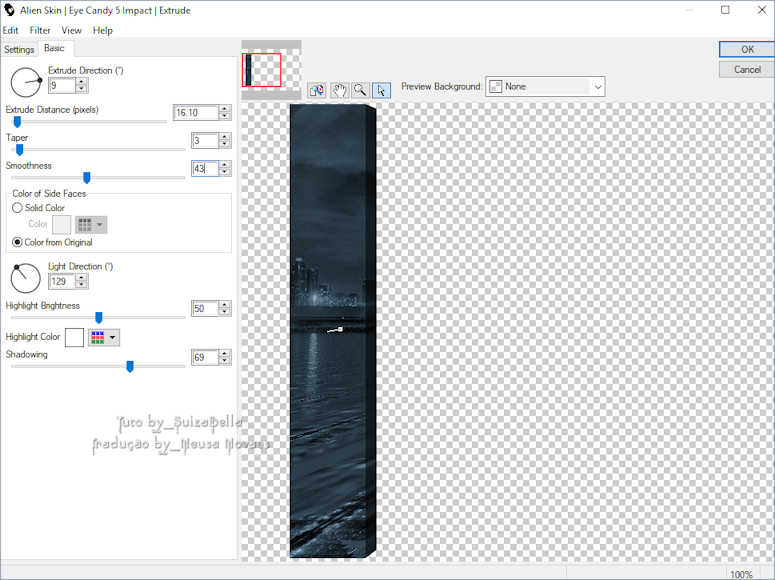Screen dimensions: 775x580
Task: Click the white Highlight Color swatch
Action: coord(75,338)
